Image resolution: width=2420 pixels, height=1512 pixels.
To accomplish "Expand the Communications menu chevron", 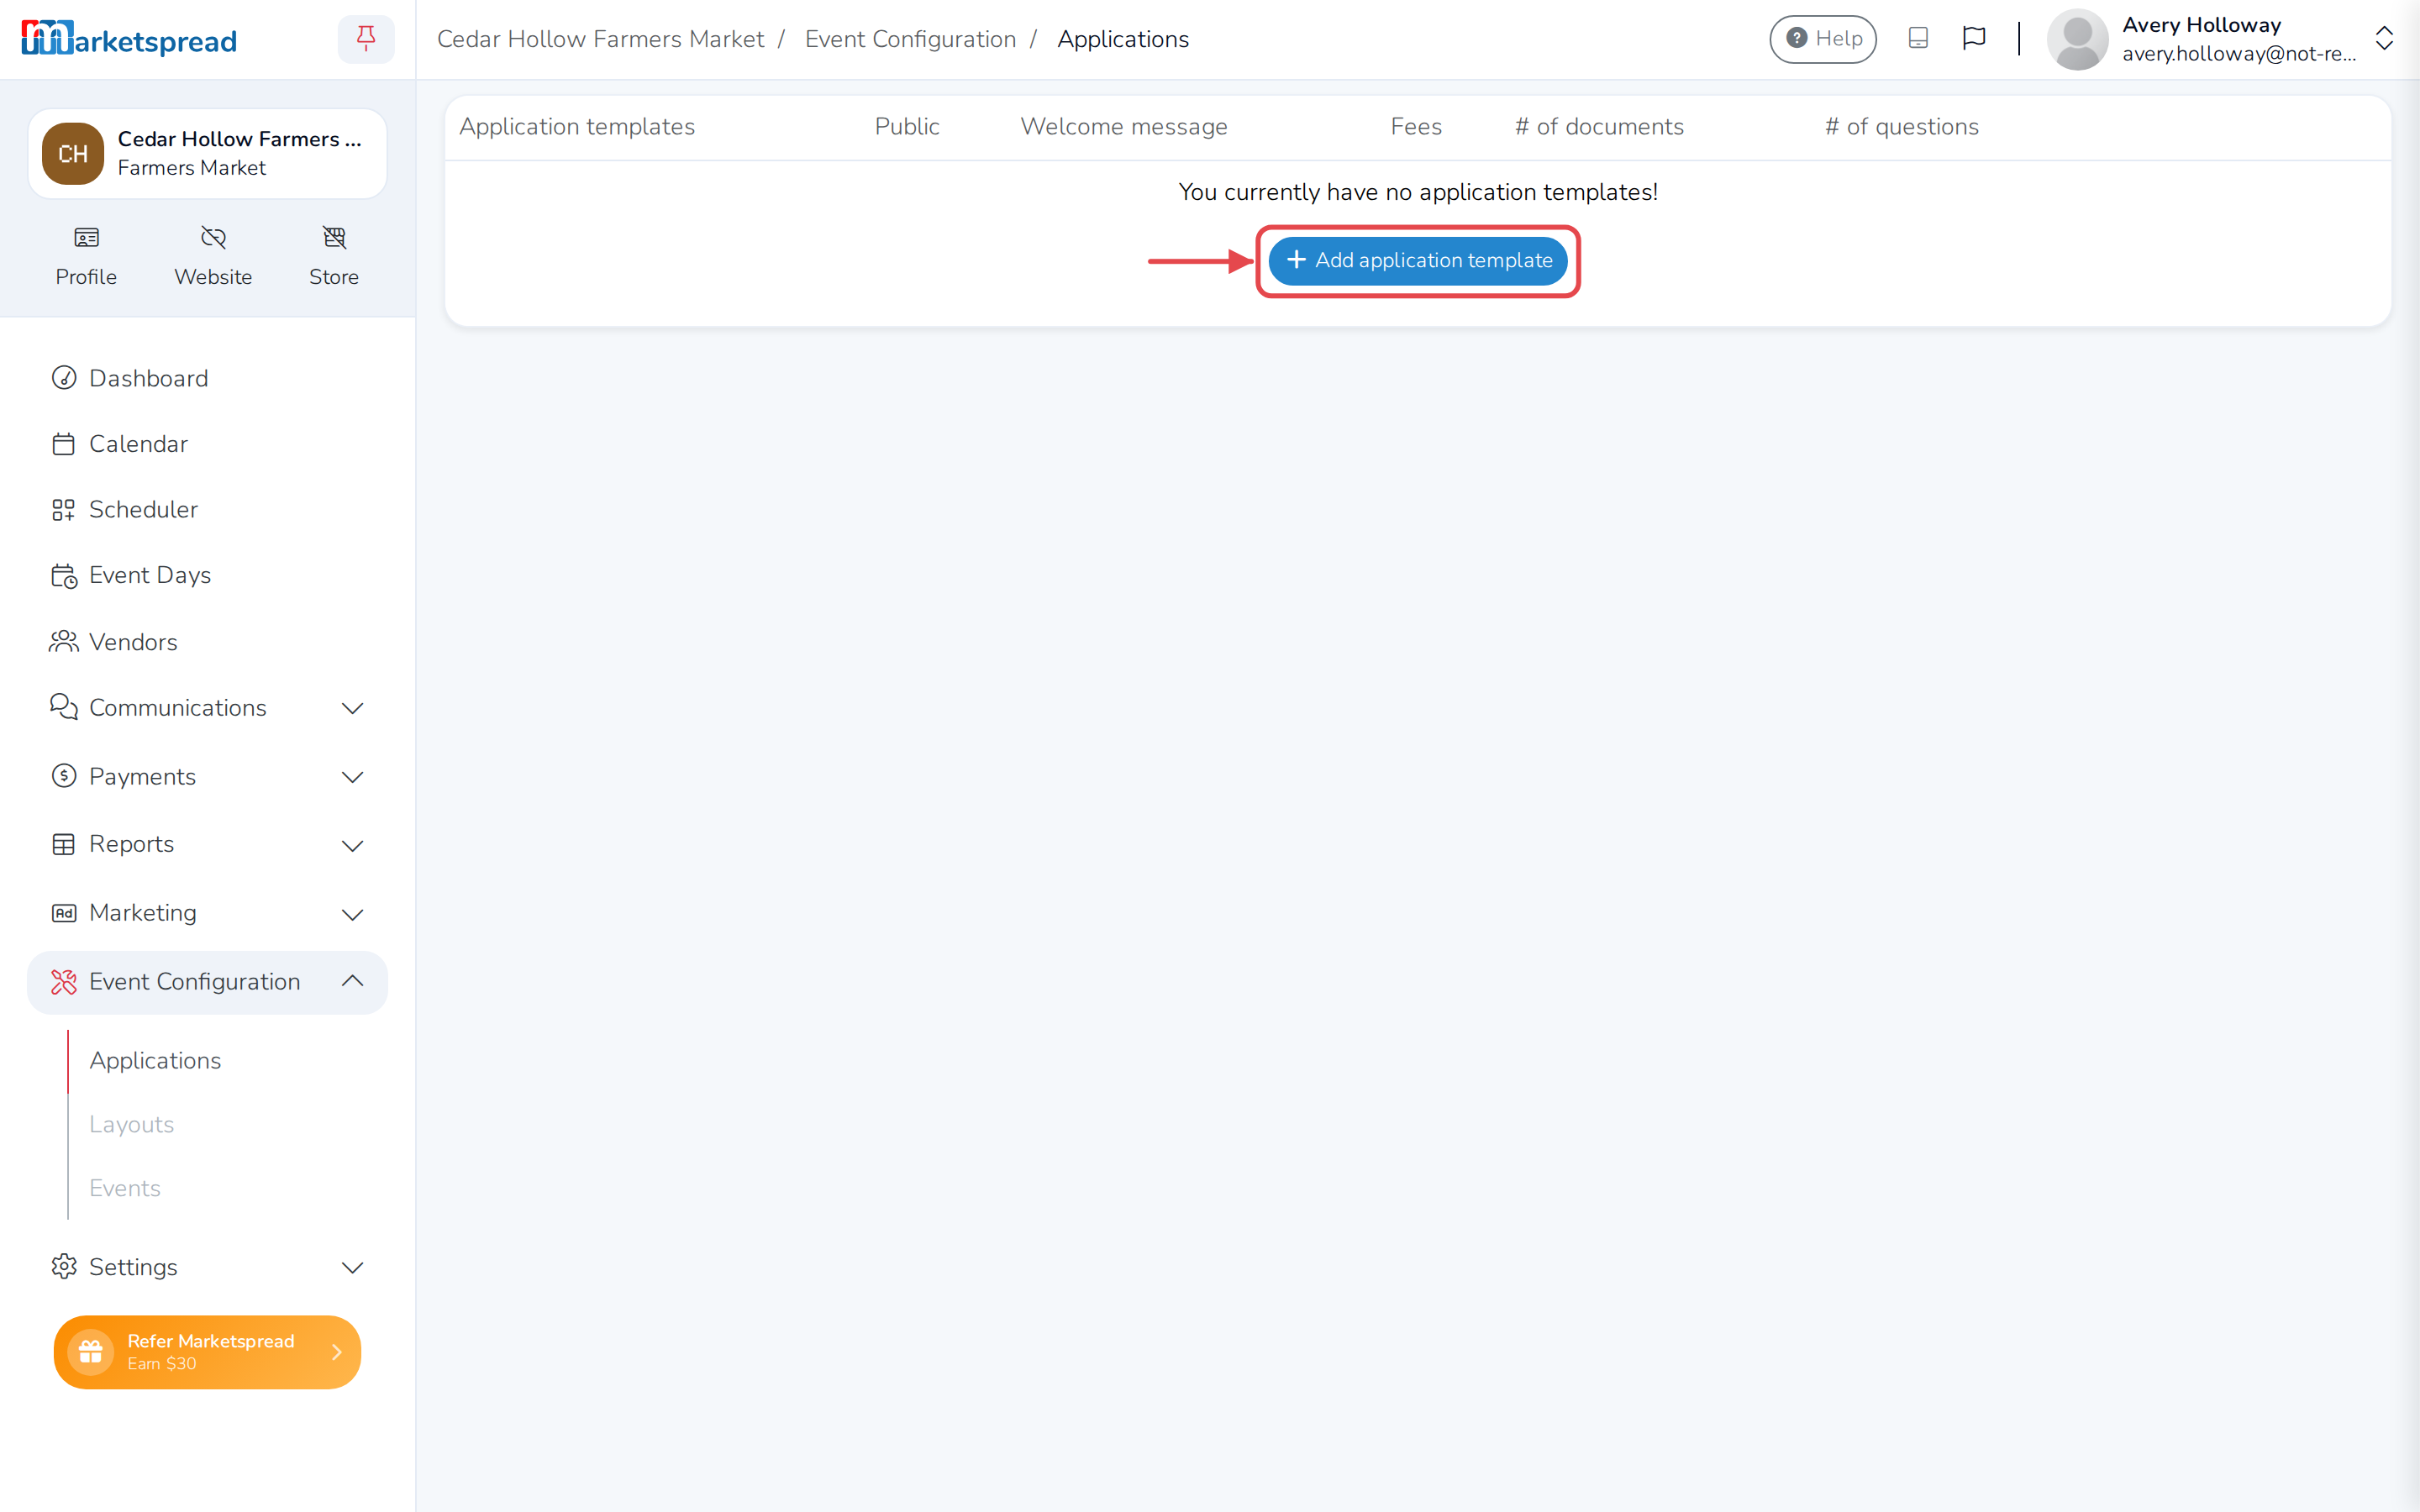I will pyautogui.click(x=352, y=708).
